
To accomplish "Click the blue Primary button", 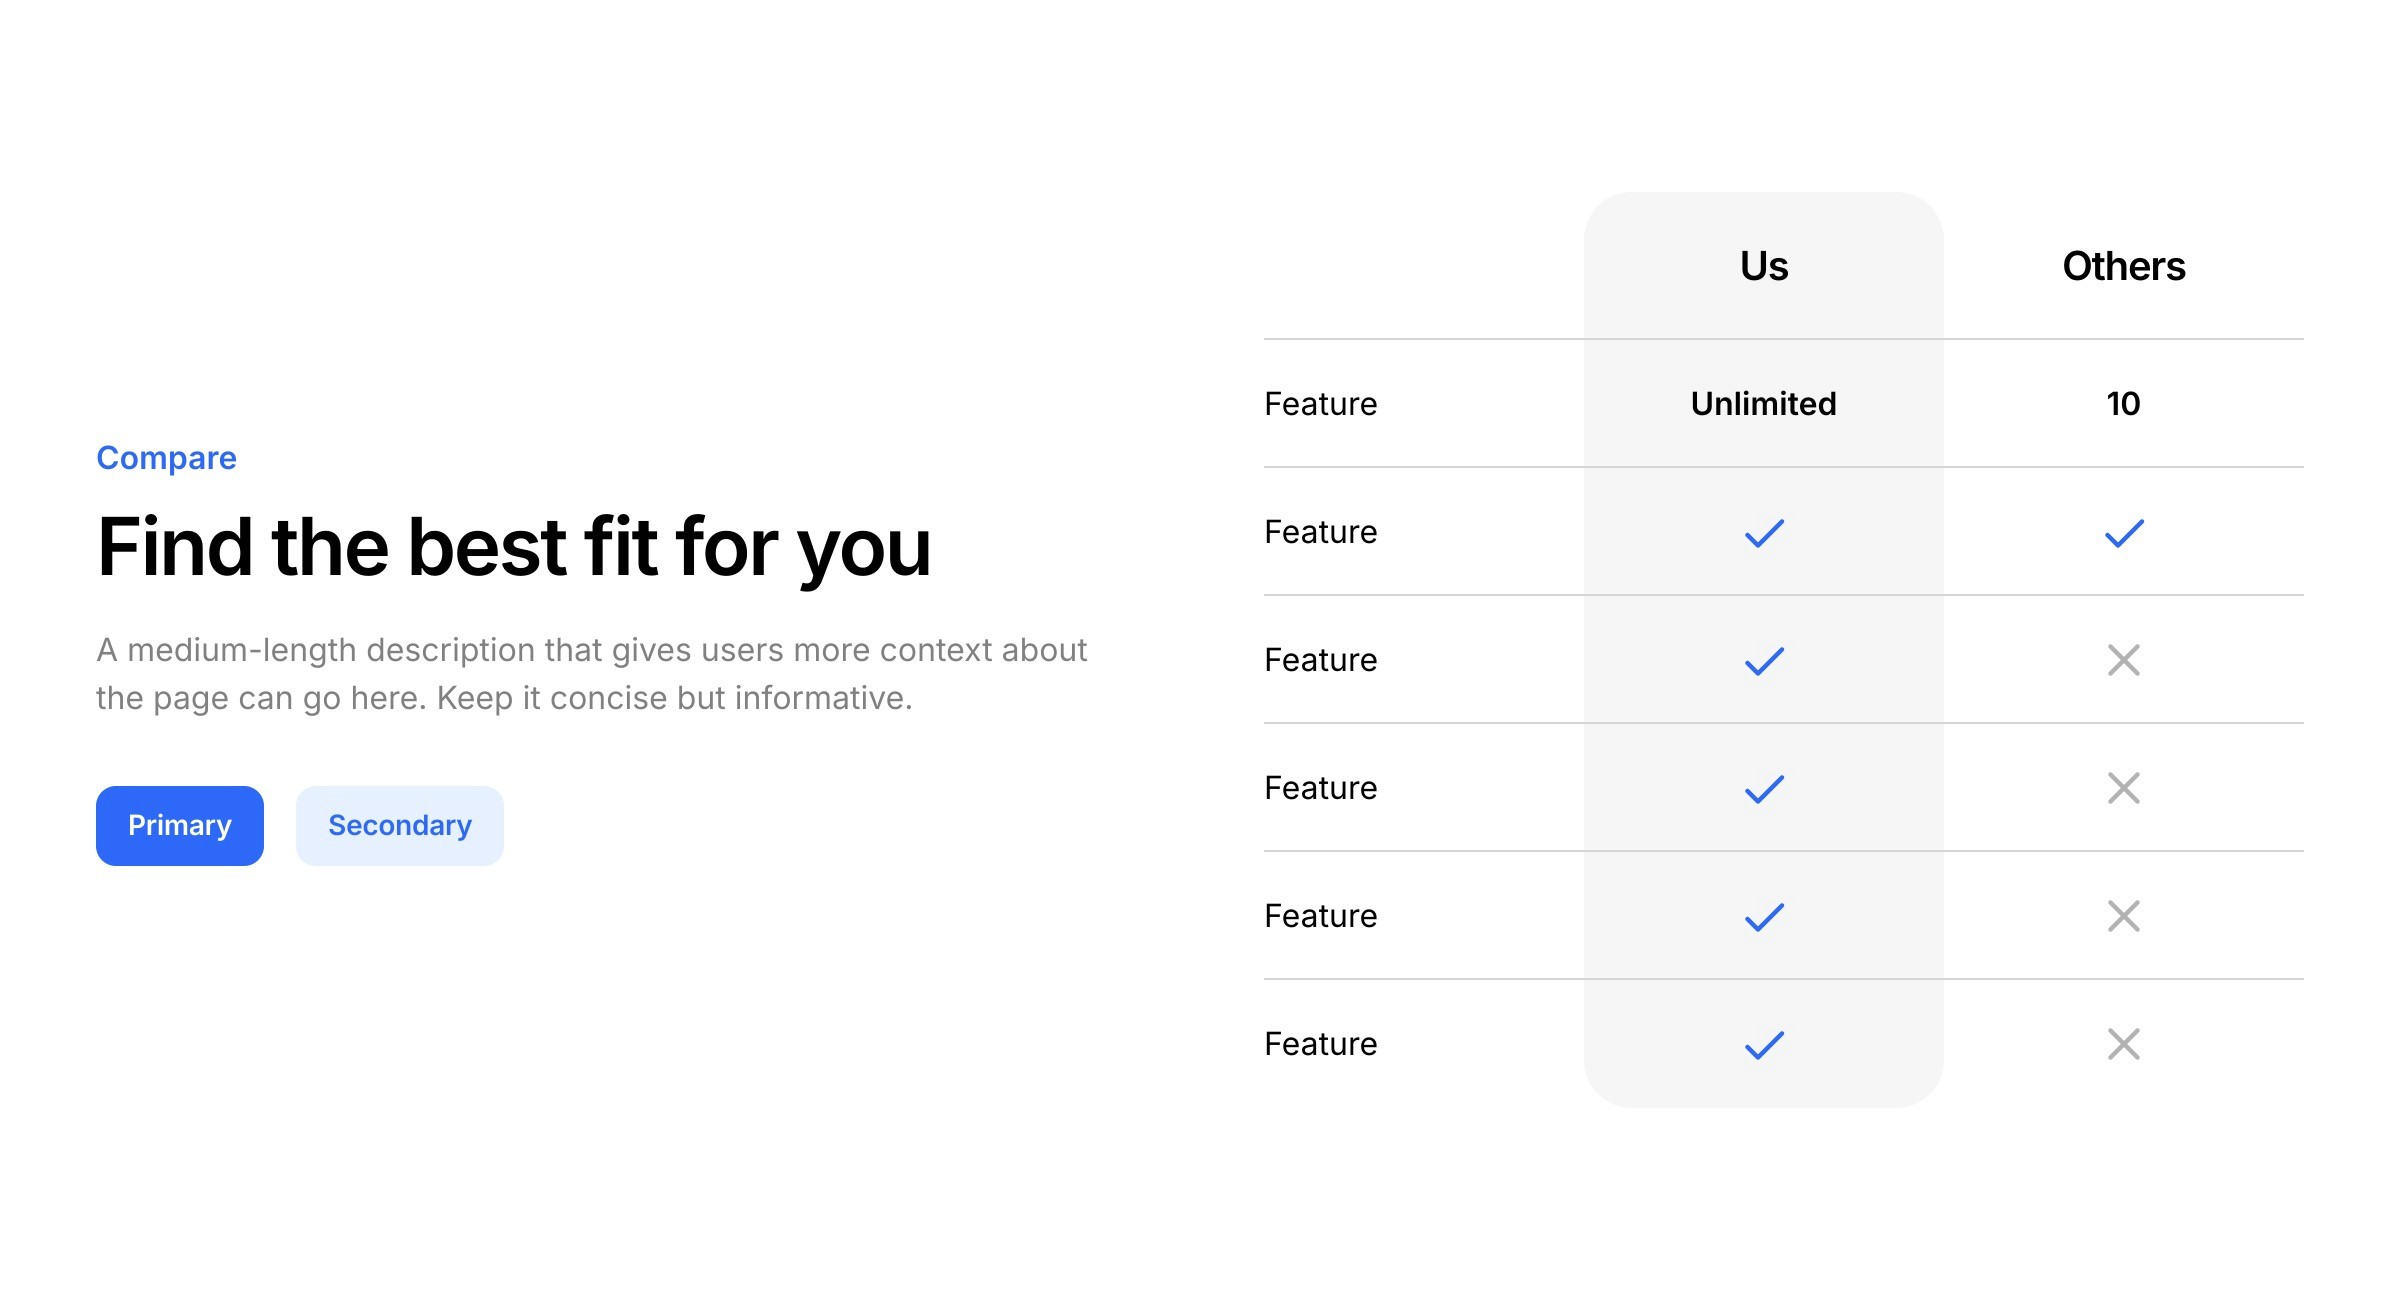I will [180, 826].
